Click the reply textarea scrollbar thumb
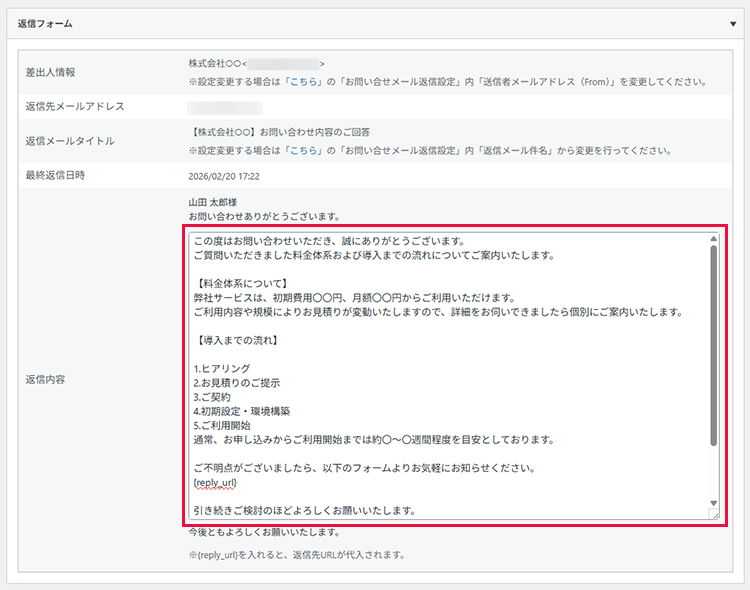 713,345
